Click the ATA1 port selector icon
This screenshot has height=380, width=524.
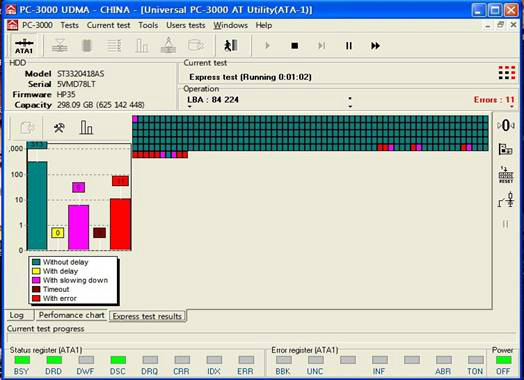(x=24, y=46)
